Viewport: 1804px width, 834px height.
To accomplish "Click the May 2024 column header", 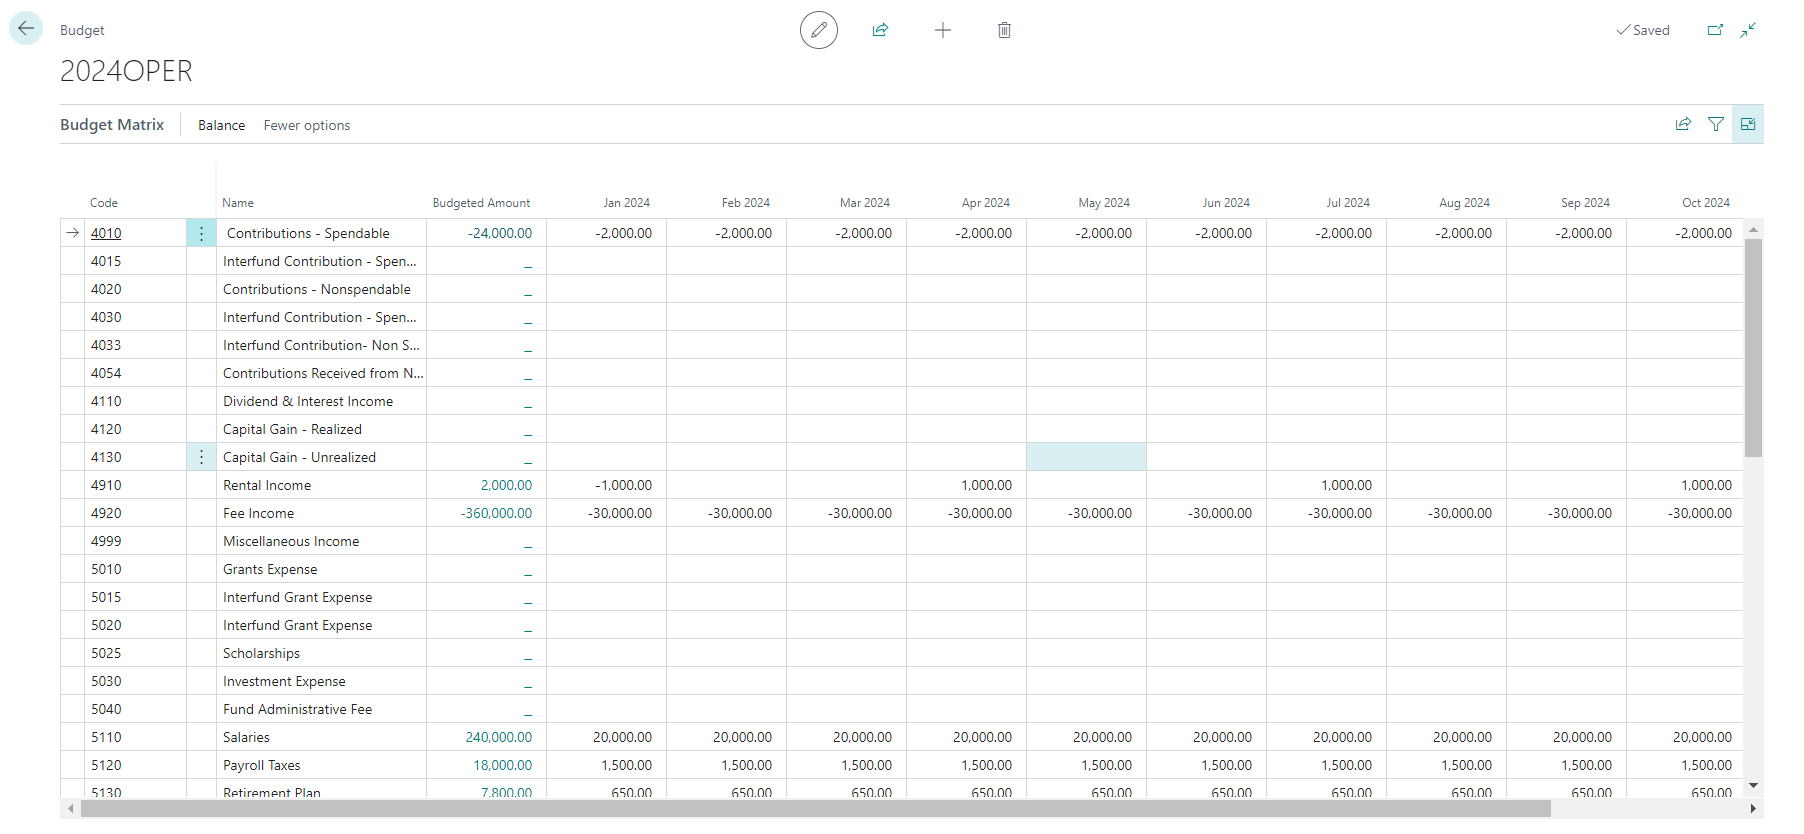I will [x=1104, y=203].
